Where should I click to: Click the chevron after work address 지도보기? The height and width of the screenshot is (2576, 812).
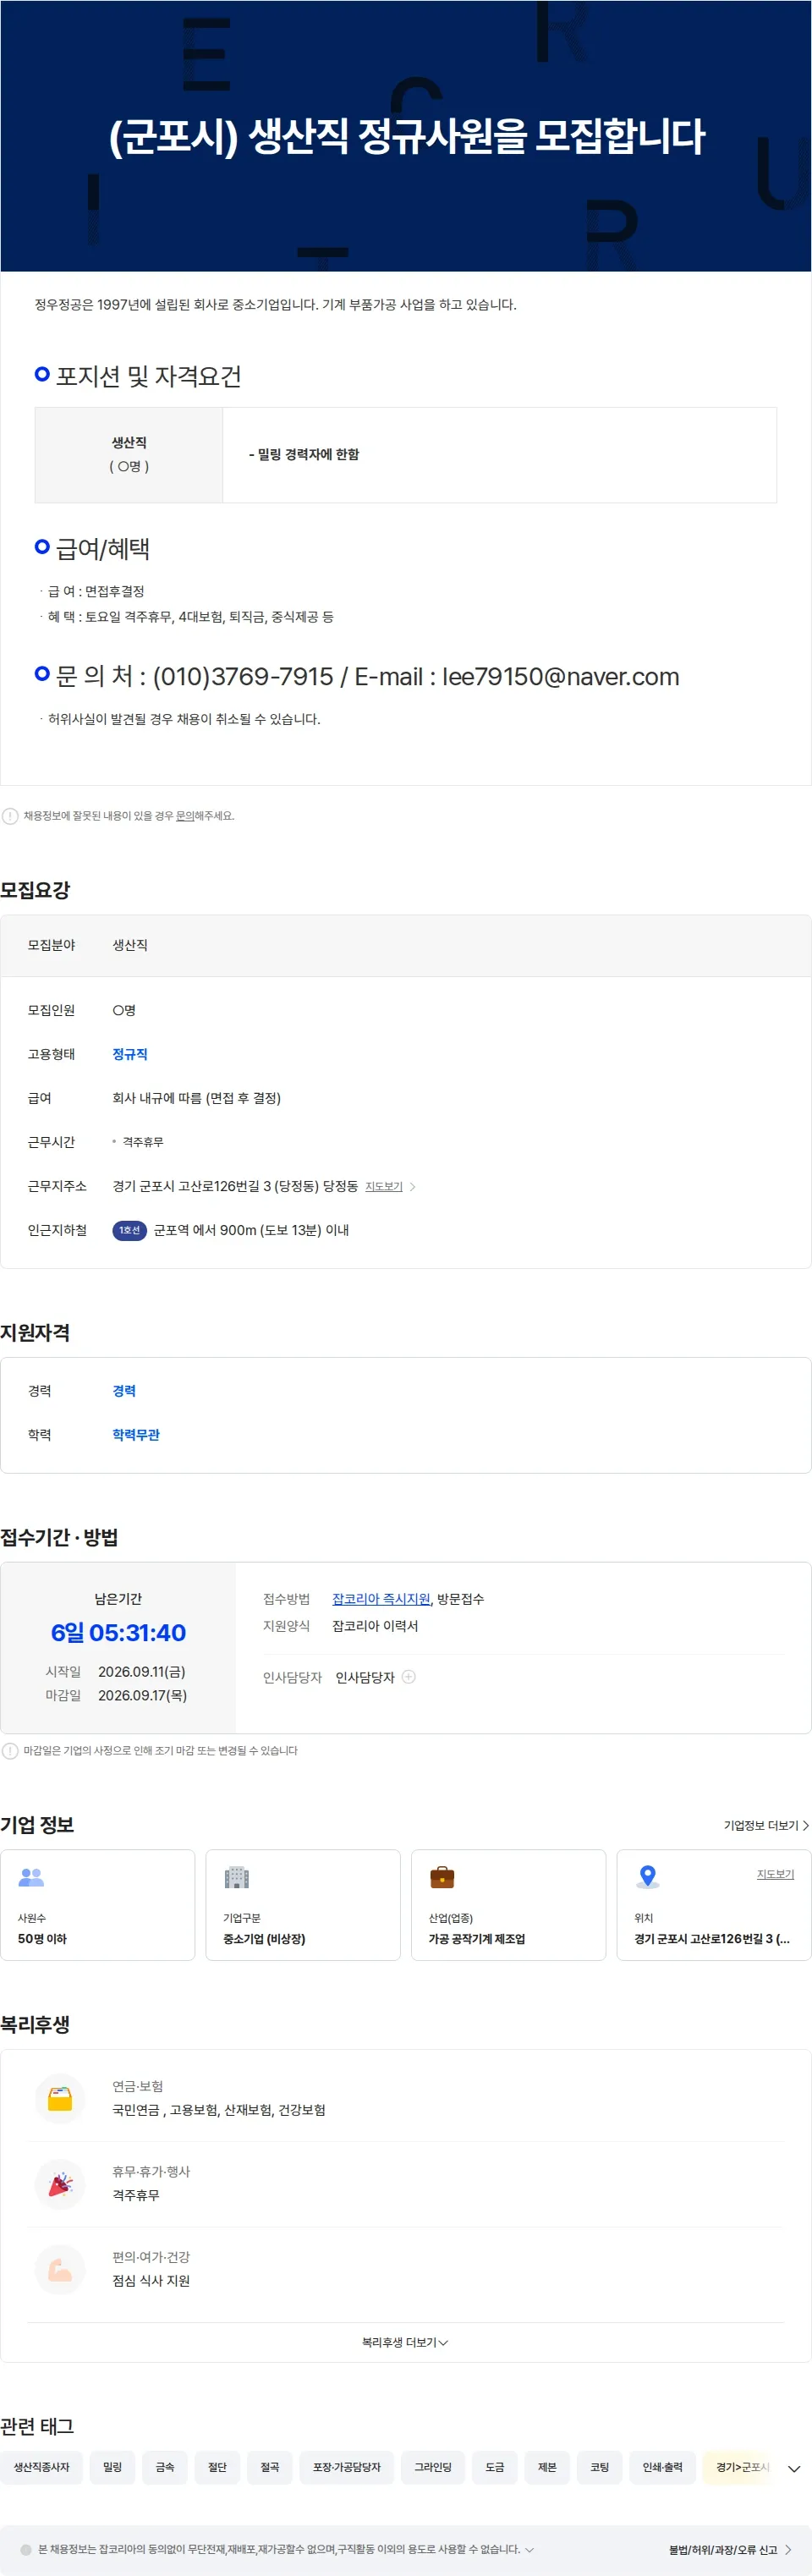coord(413,1187)
